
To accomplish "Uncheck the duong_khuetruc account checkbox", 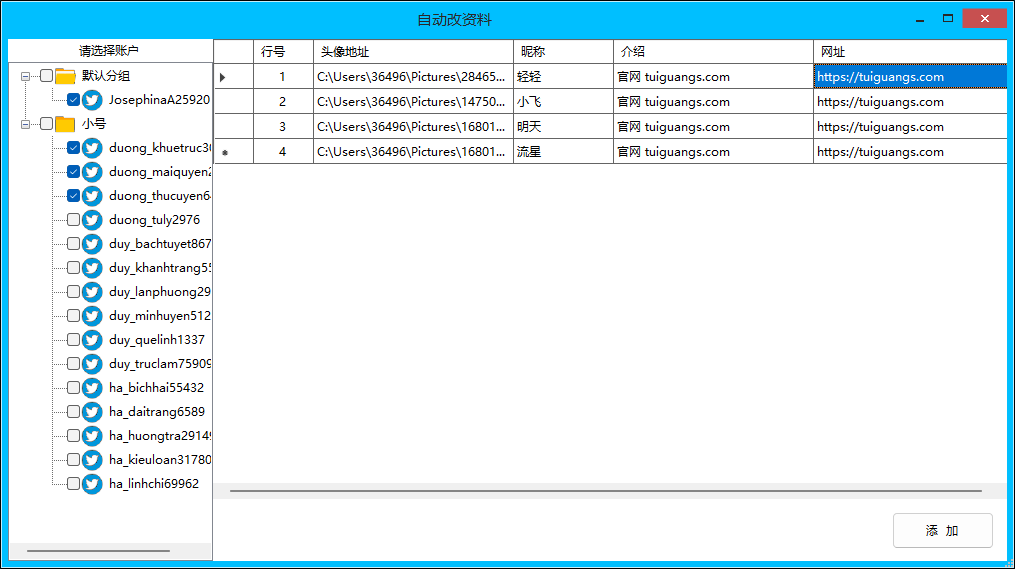I will [x=73, y=148].
